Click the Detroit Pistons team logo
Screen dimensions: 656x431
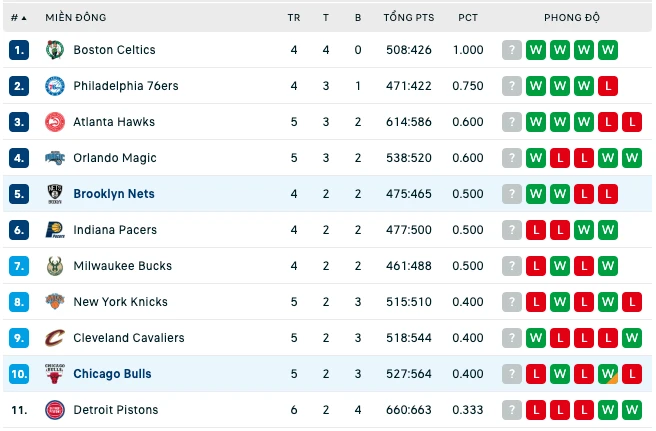coord(55,410)
